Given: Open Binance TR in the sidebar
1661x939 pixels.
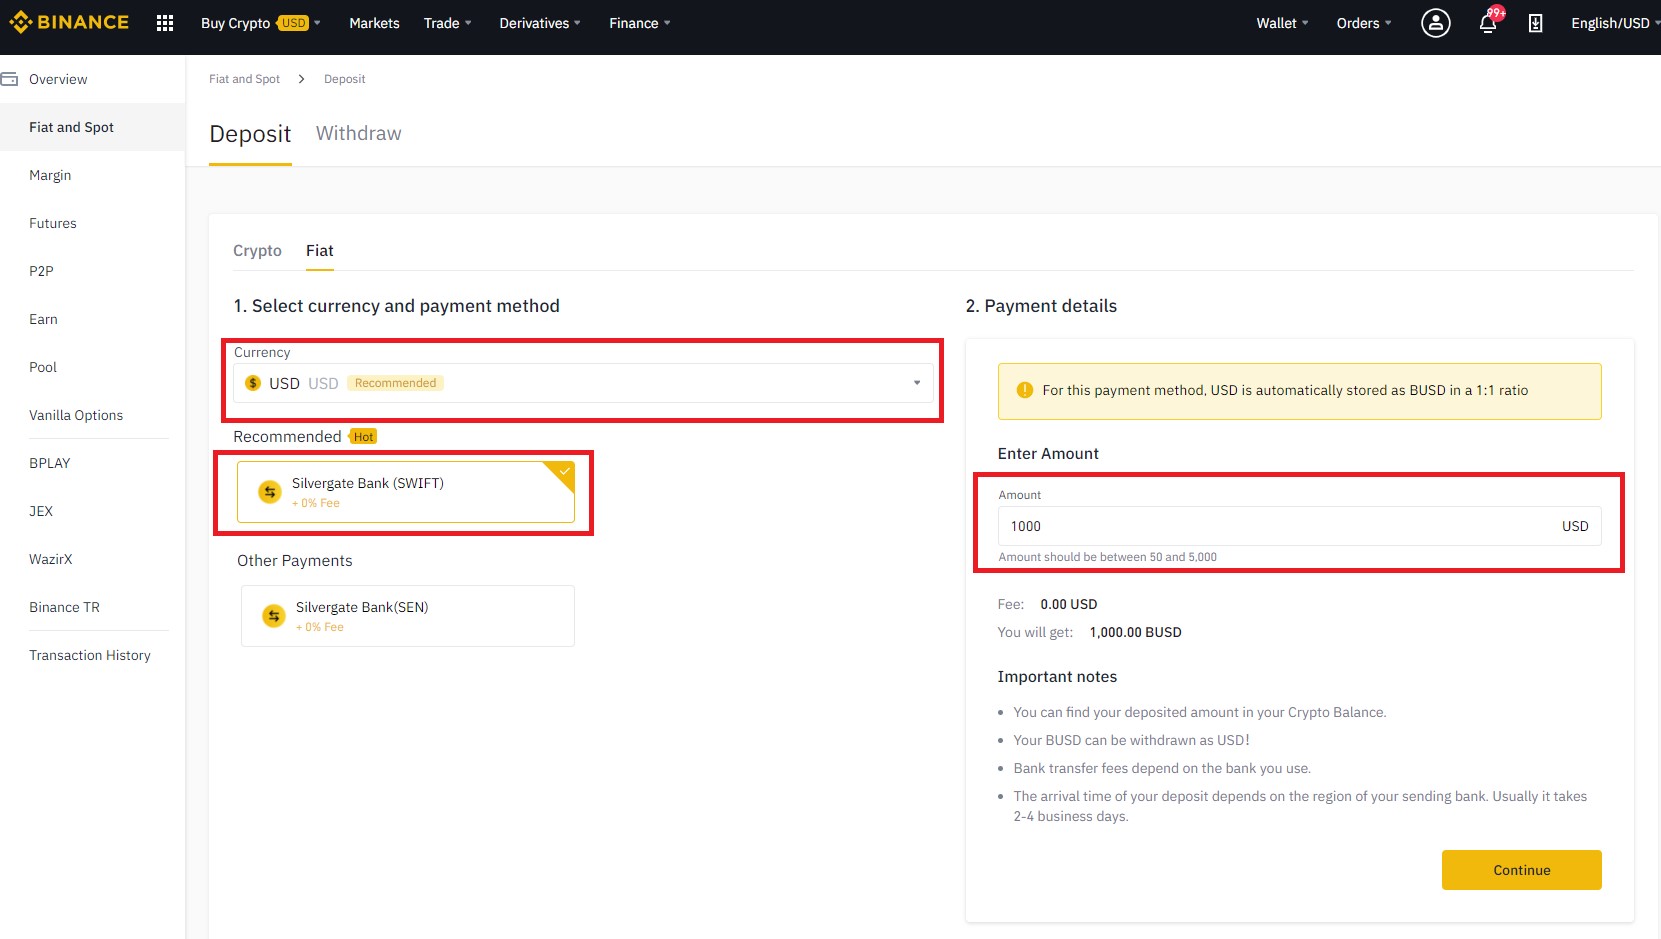Looking at the screenshot, I should [64, 607].
